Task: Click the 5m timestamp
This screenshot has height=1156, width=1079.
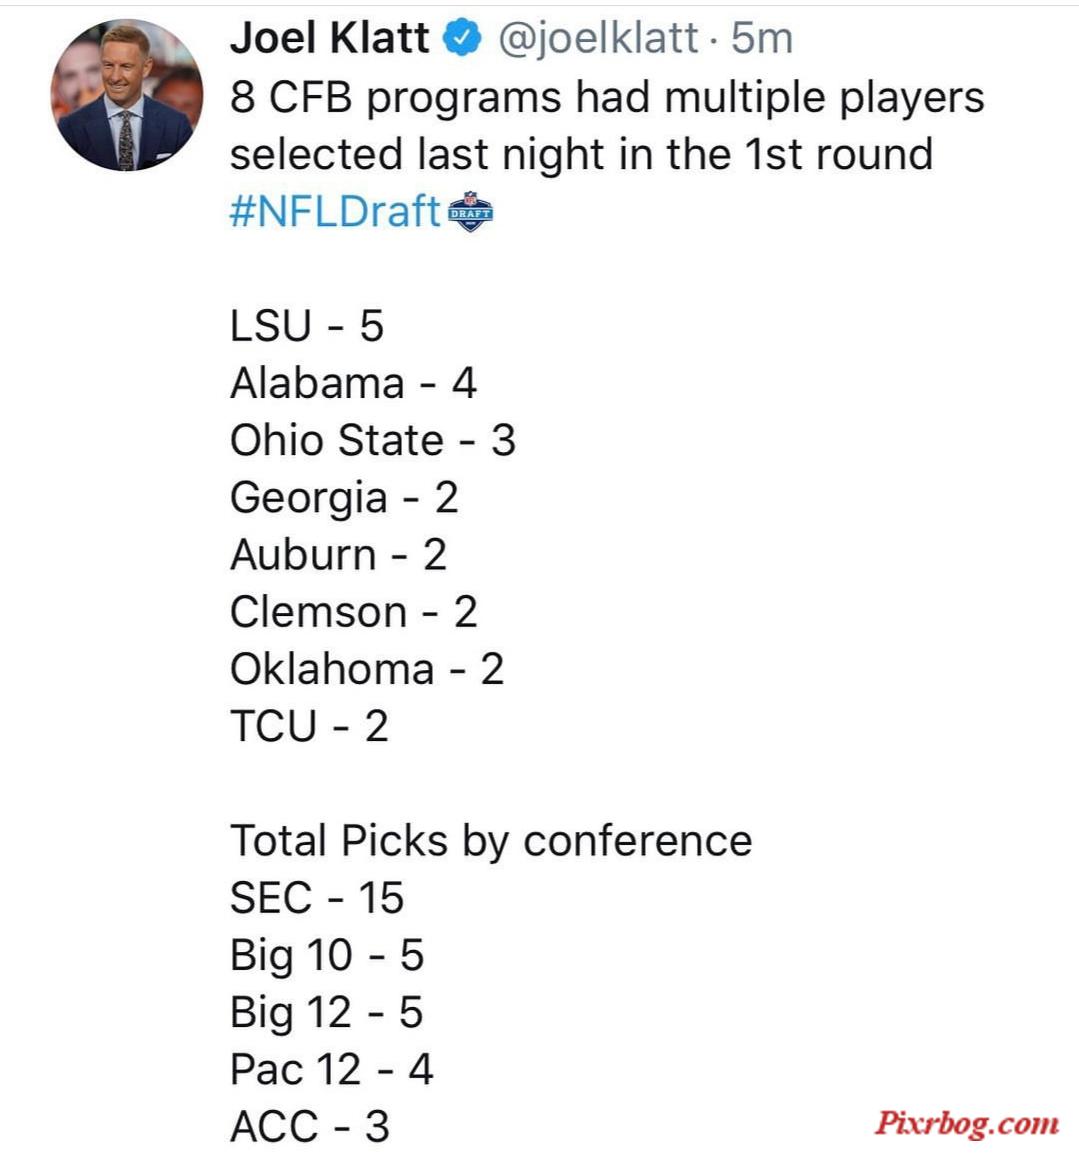Action: [x=761, y=38]
